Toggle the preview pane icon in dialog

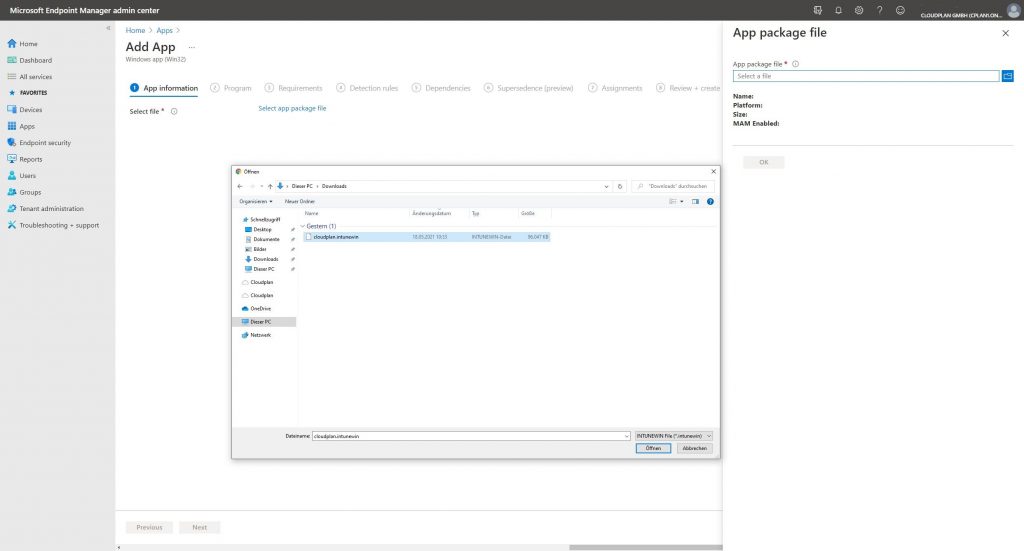(x=696, y=202)
